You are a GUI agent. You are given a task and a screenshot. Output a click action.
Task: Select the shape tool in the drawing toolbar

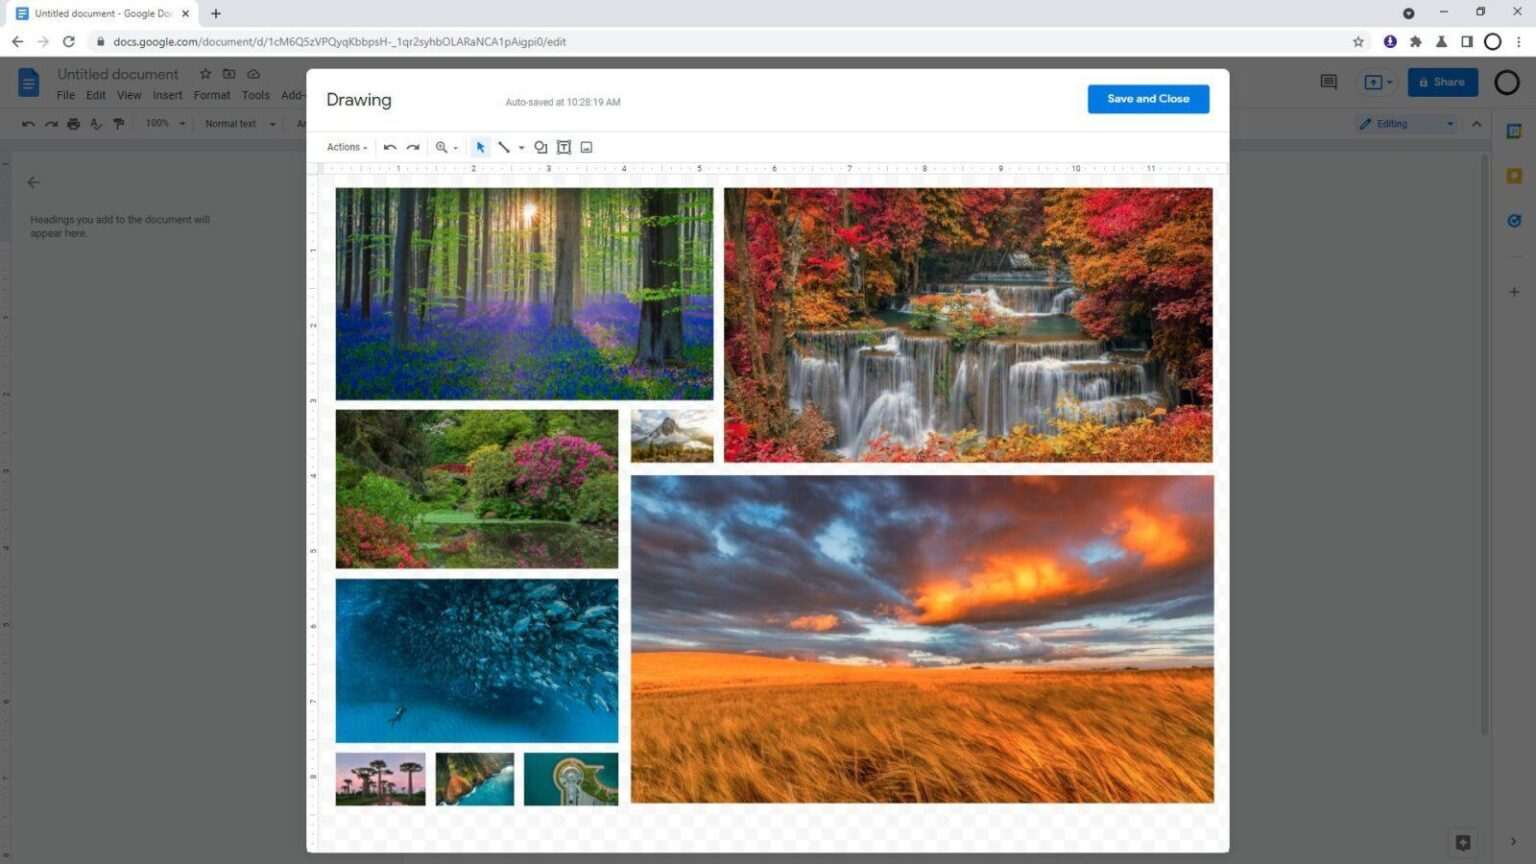click(x=540, y=147)
